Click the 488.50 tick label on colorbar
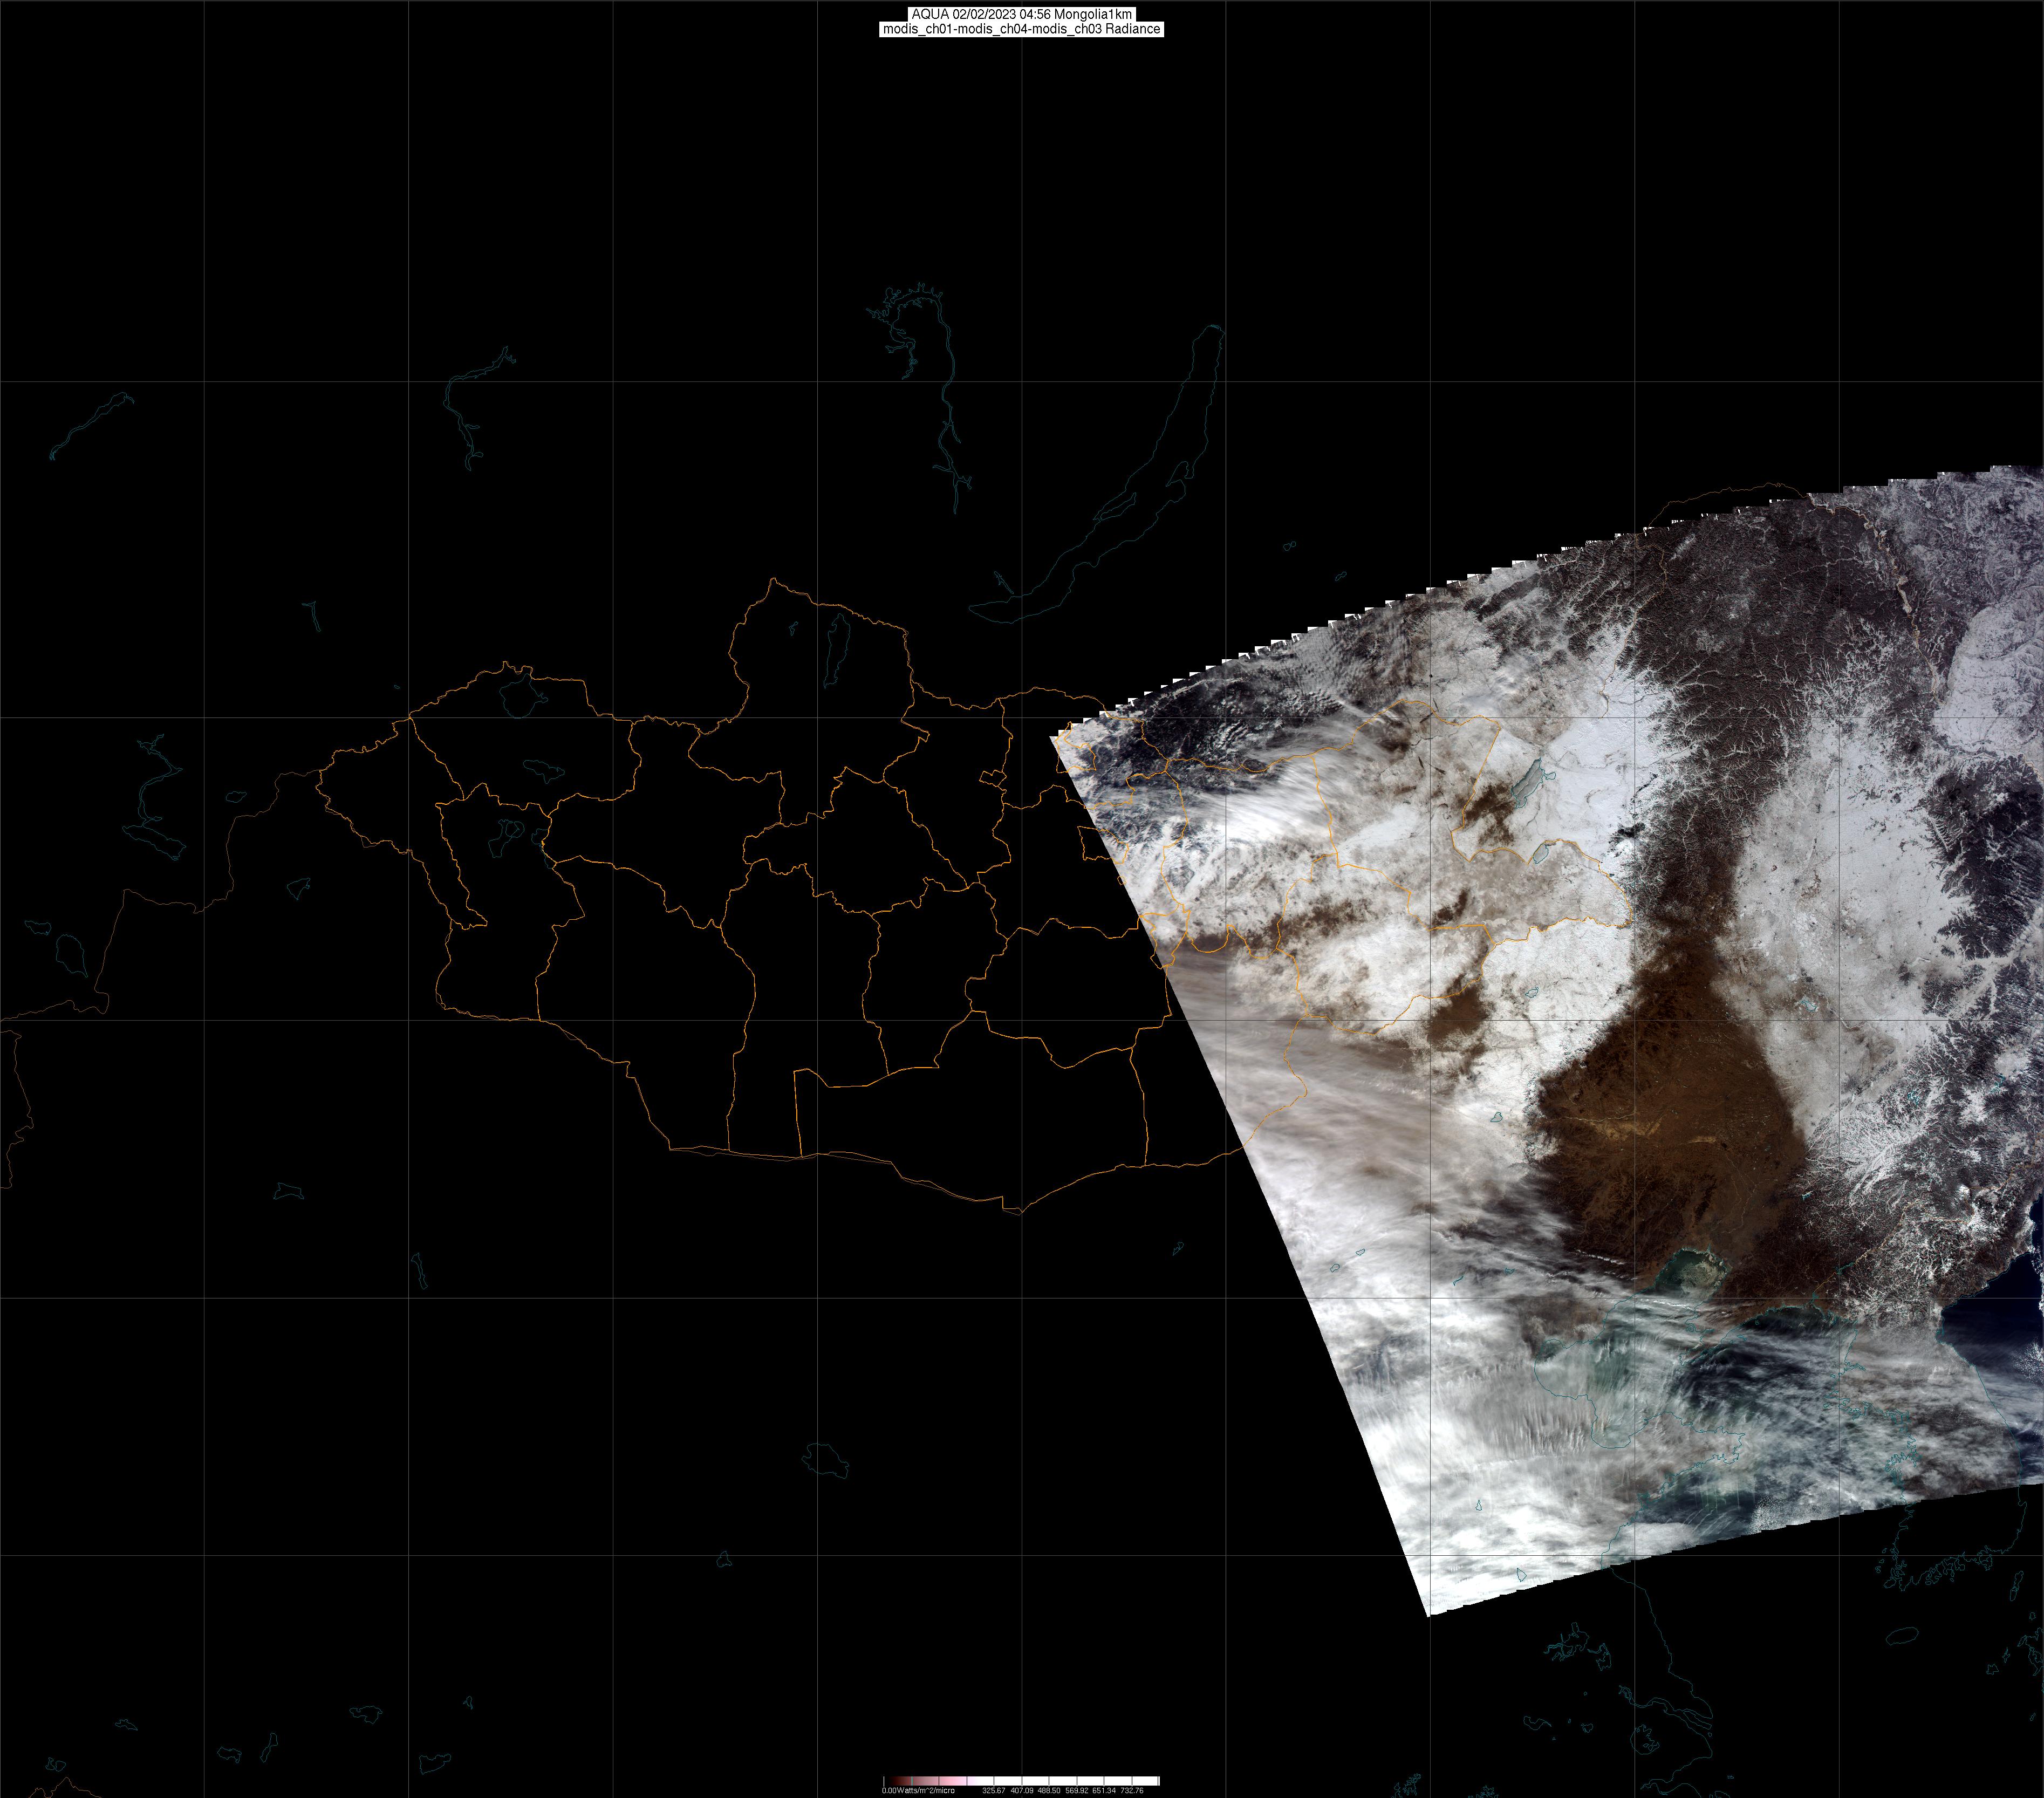 pos(1049,1790)
